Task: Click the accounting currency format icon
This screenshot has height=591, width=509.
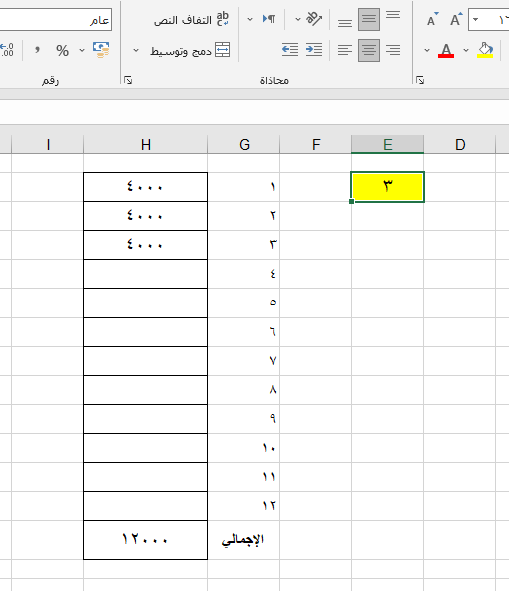Action: tap(101, 50)
